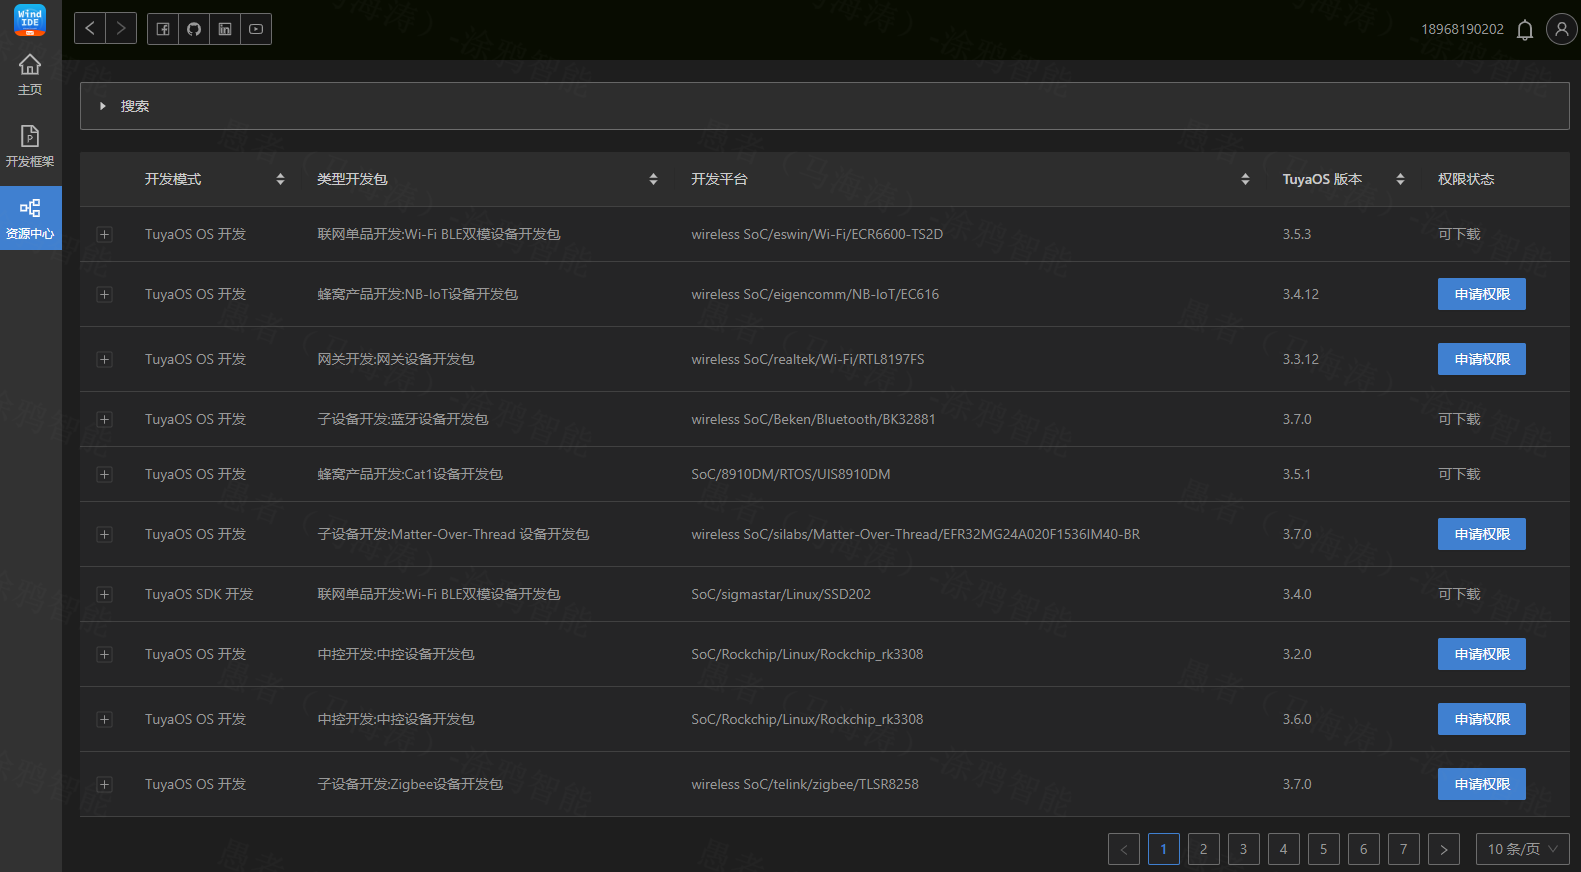Select the 资源中心 sidebar item
The image size is (1581, 872).
point(30,218)
